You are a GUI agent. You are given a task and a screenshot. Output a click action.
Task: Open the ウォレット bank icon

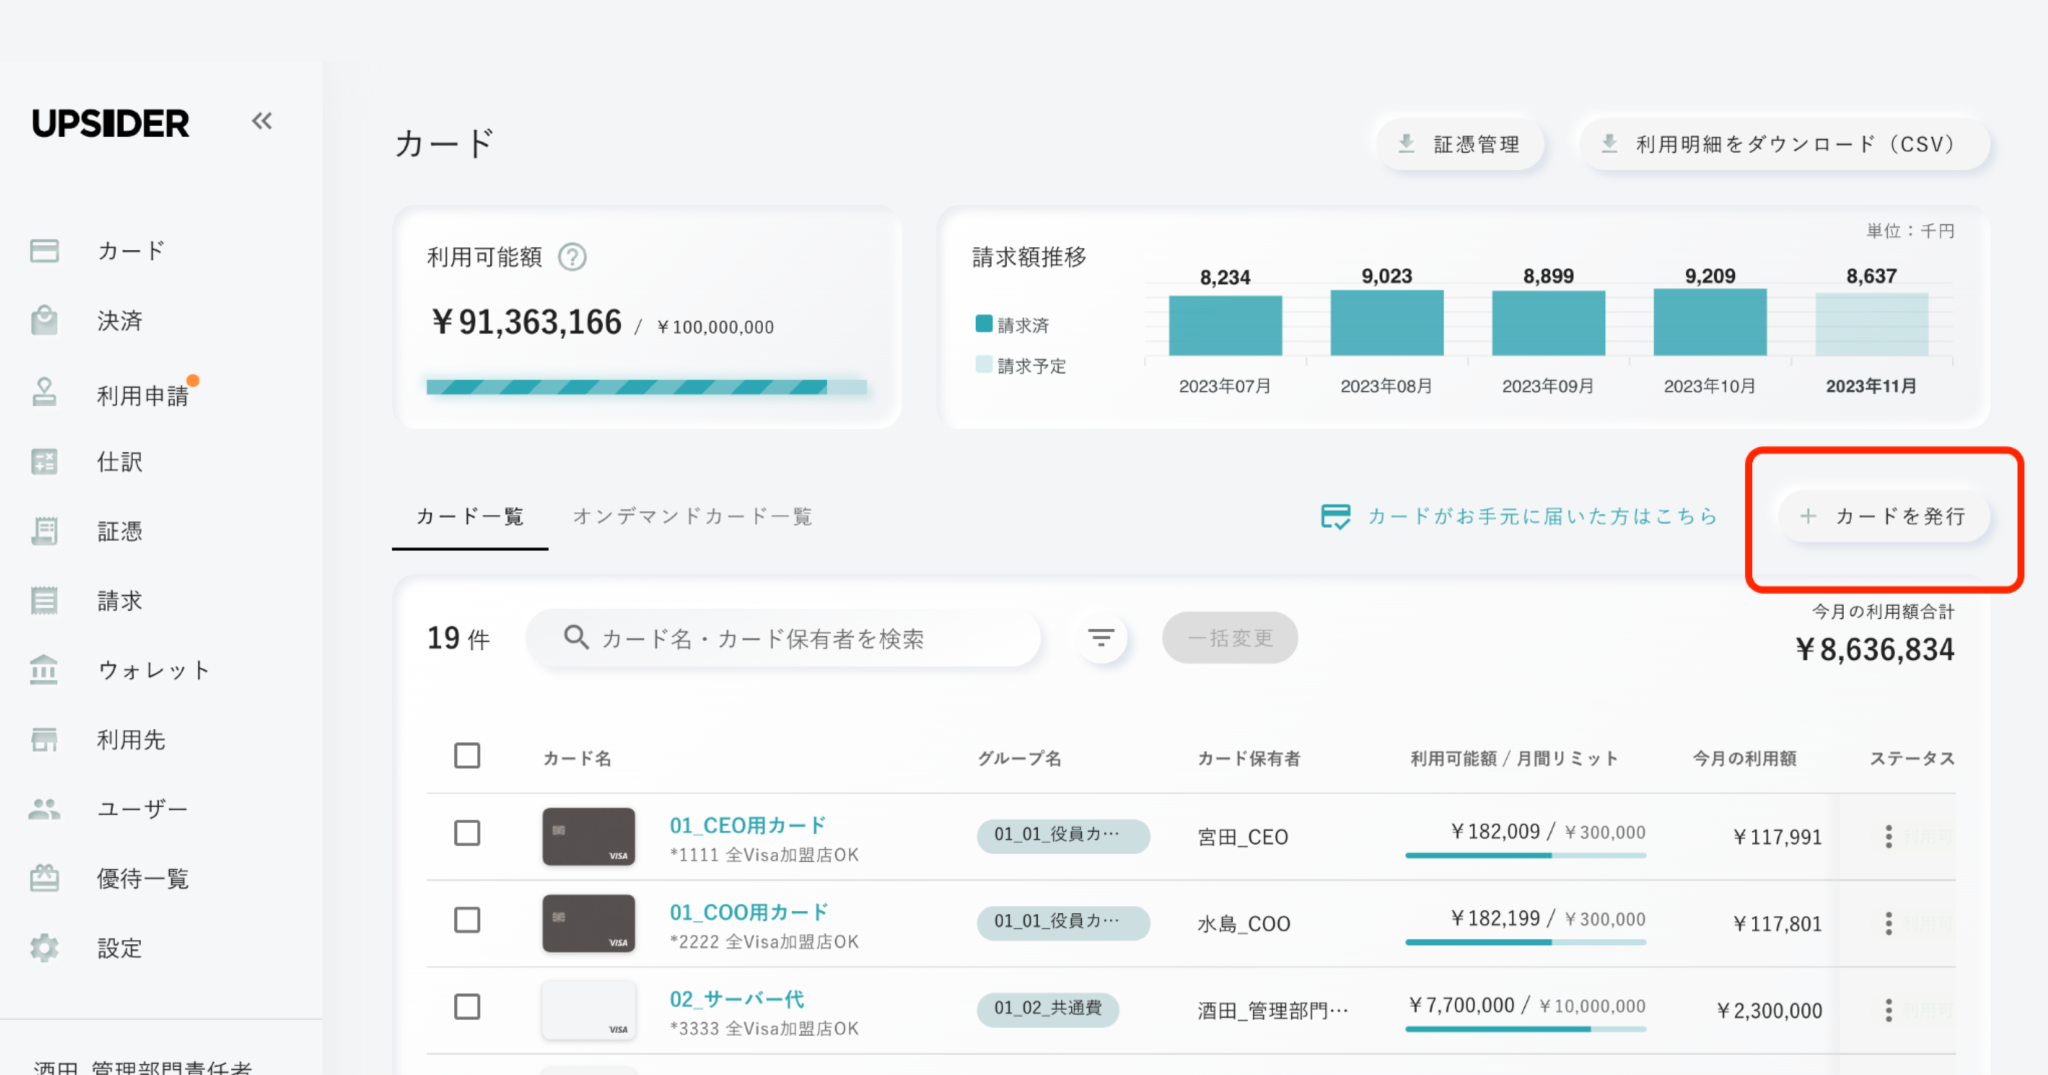(45, 670)
